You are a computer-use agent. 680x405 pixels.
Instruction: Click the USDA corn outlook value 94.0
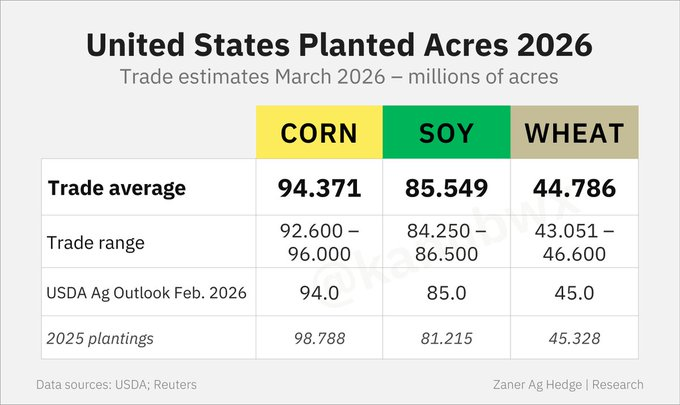click(x=319, y=296)
